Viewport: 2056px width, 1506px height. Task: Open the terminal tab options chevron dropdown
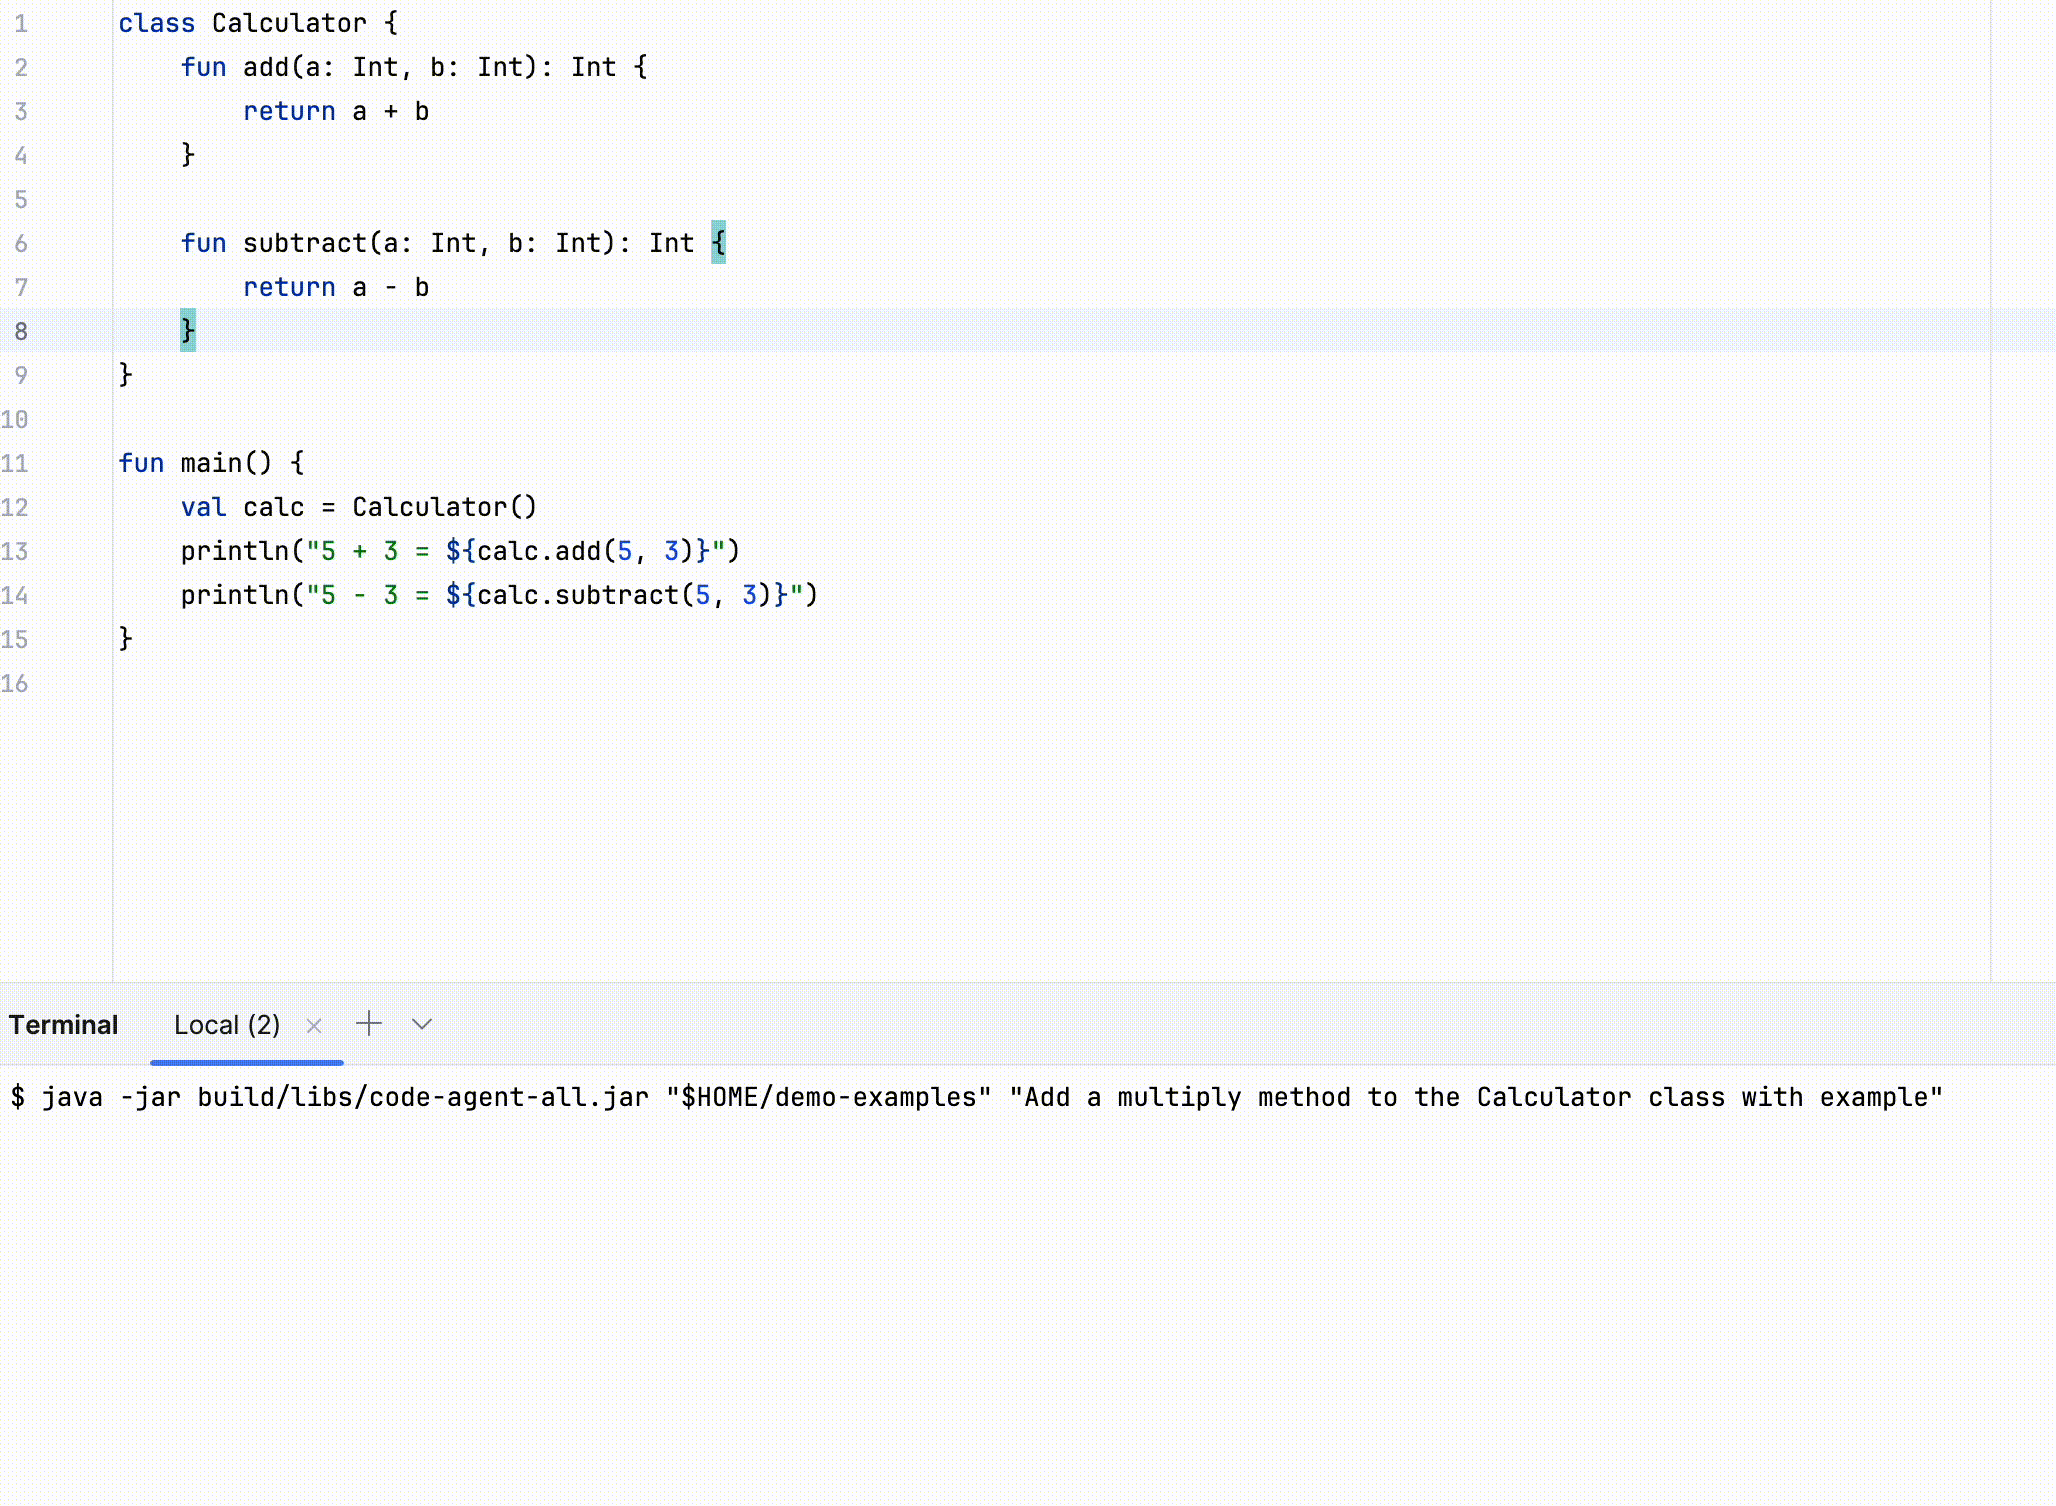[x=422, y=1024]
